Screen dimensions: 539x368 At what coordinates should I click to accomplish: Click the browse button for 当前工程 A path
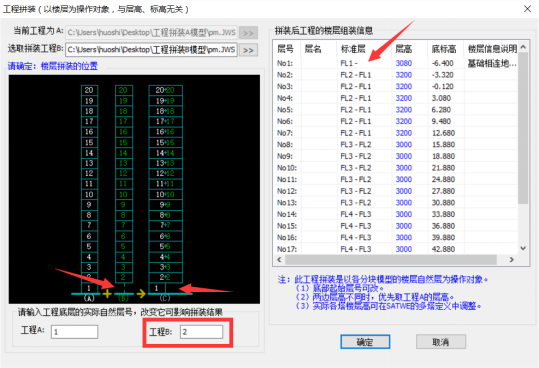248,33
